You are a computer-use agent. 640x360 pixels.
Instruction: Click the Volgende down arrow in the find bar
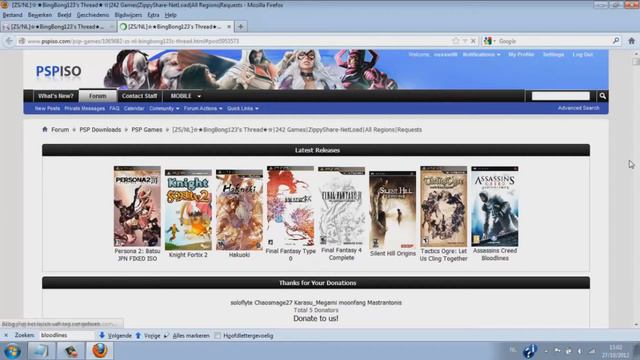(x=102, y=335)
